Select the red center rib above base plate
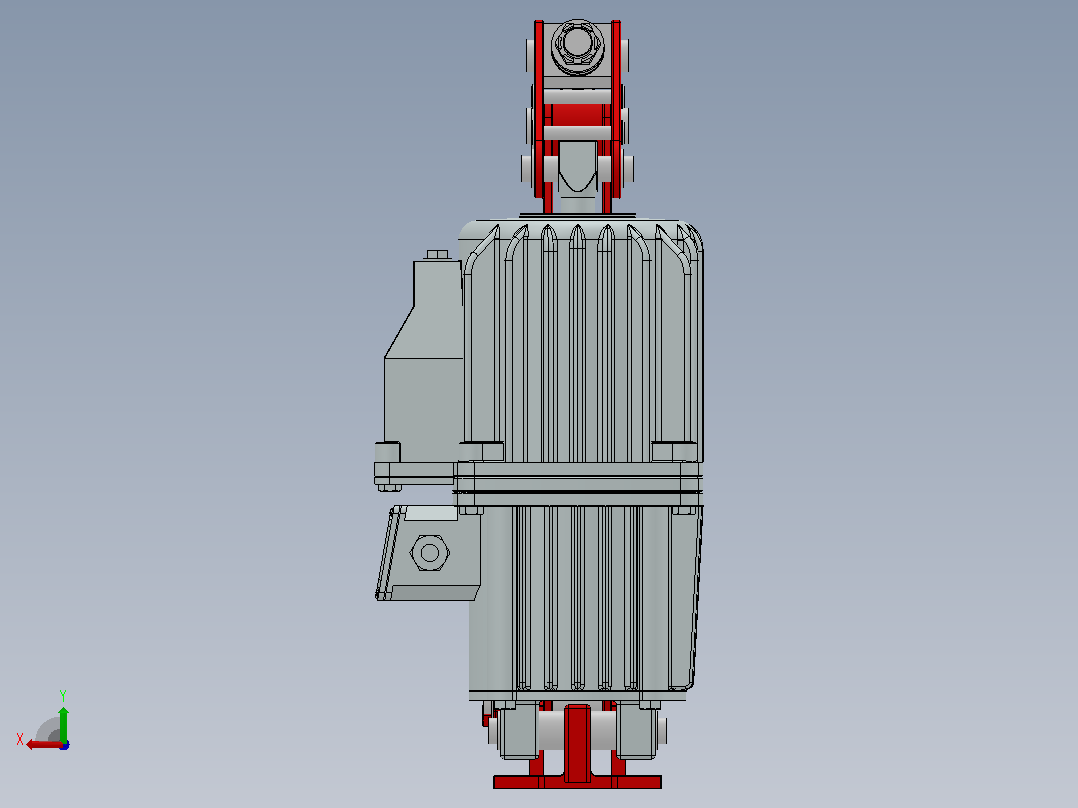Image resolution: width=1078 pixels, height=808 pixels. pyautogui.click(x=577, y=744)
